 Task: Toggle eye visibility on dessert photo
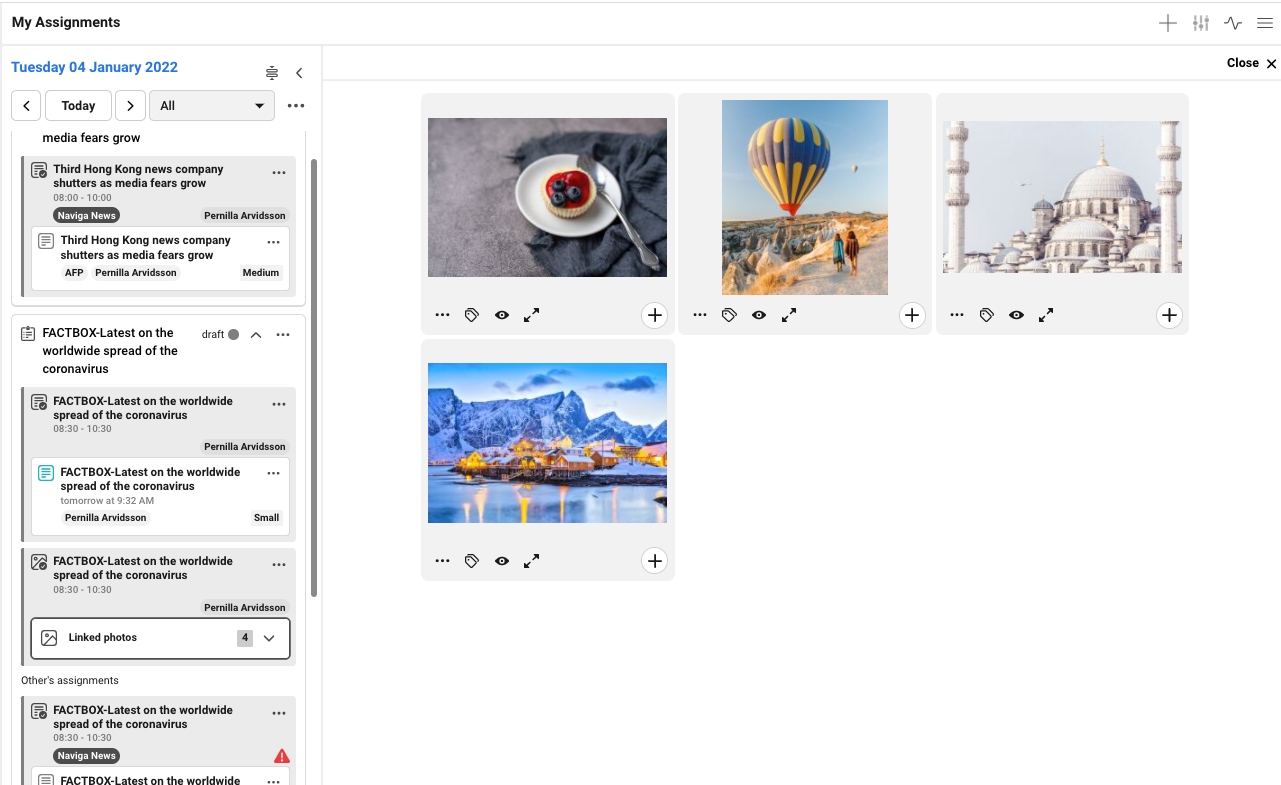coord(502,315)
